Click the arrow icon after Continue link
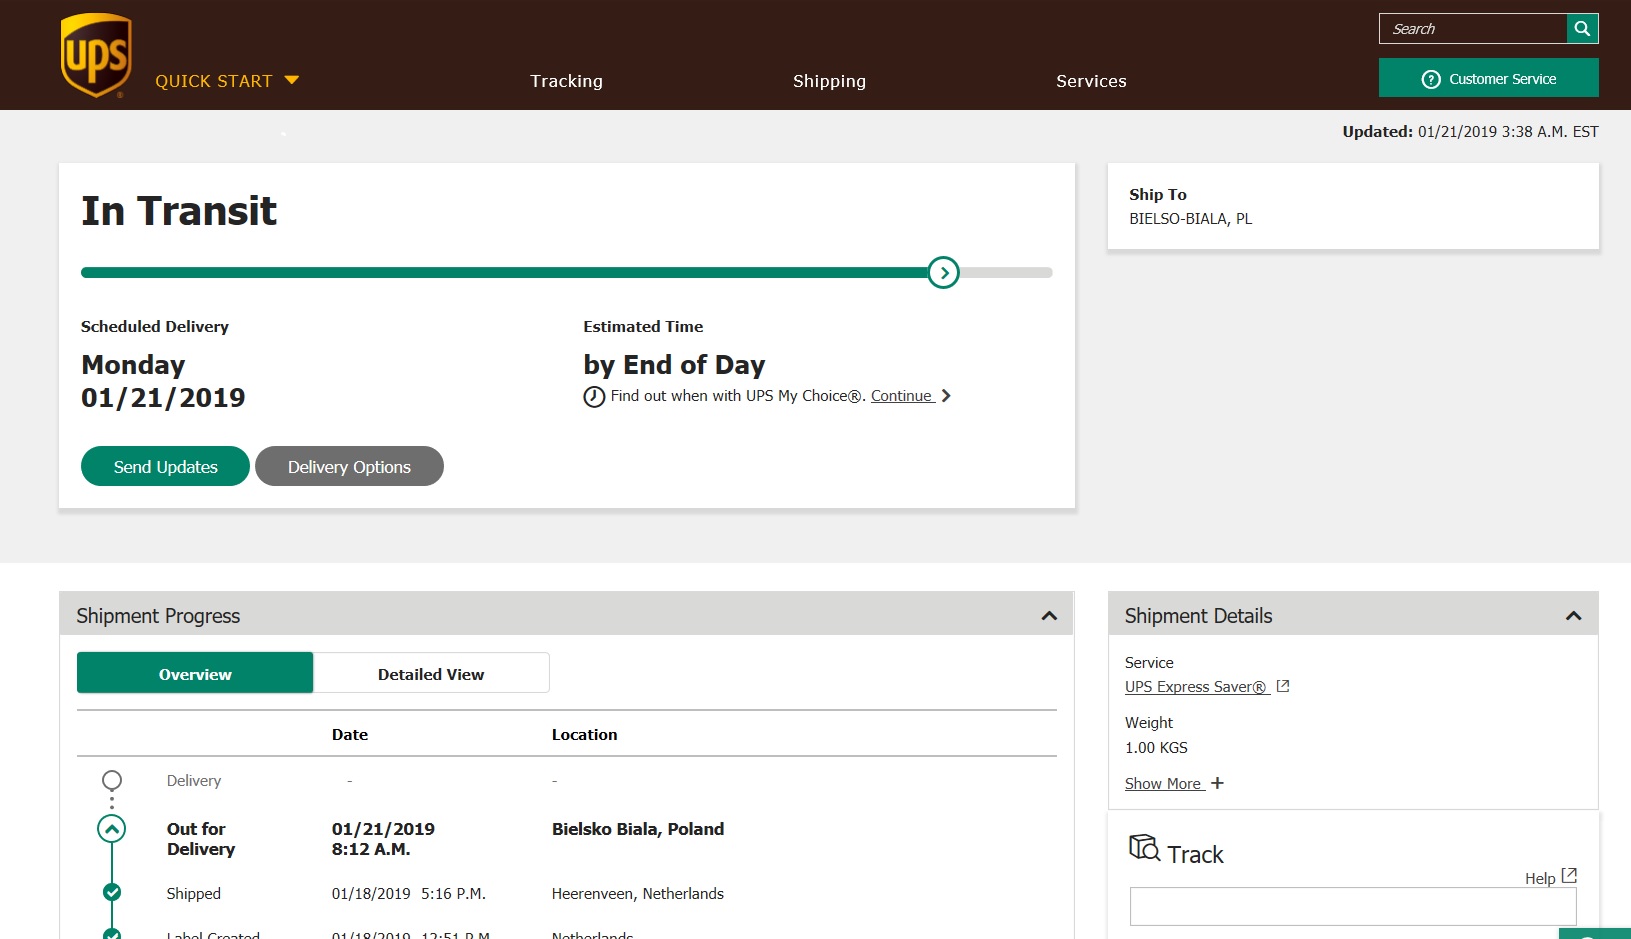The height and width of the screenshot is (939, 1631). point(946,396)
